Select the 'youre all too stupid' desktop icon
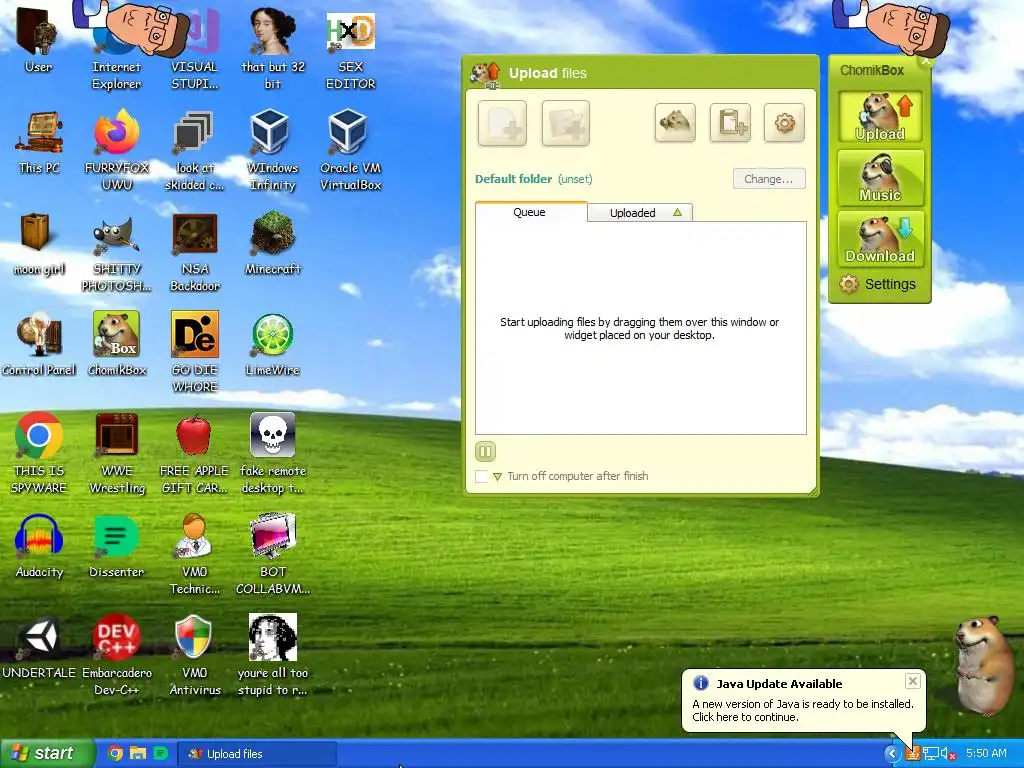Image resolution: width=1024 pixels, height=768 pixels. point(273,655)
